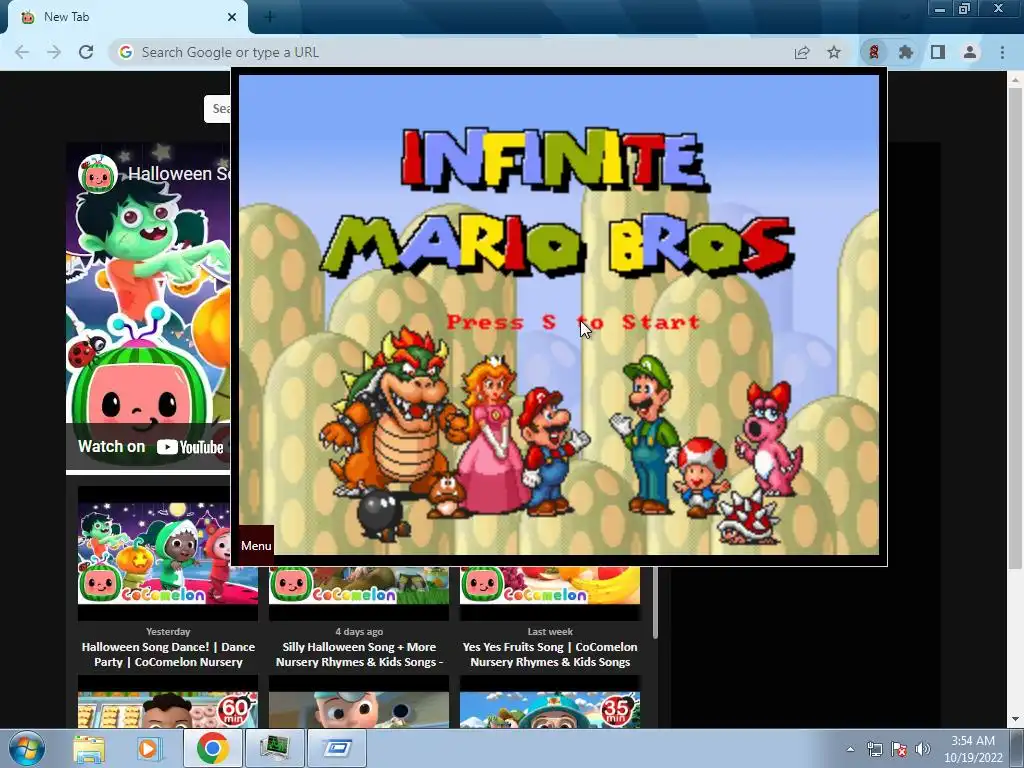Open the Windows Start button
This screenshot has width=1024, height=768.
[x=26, y=748]
